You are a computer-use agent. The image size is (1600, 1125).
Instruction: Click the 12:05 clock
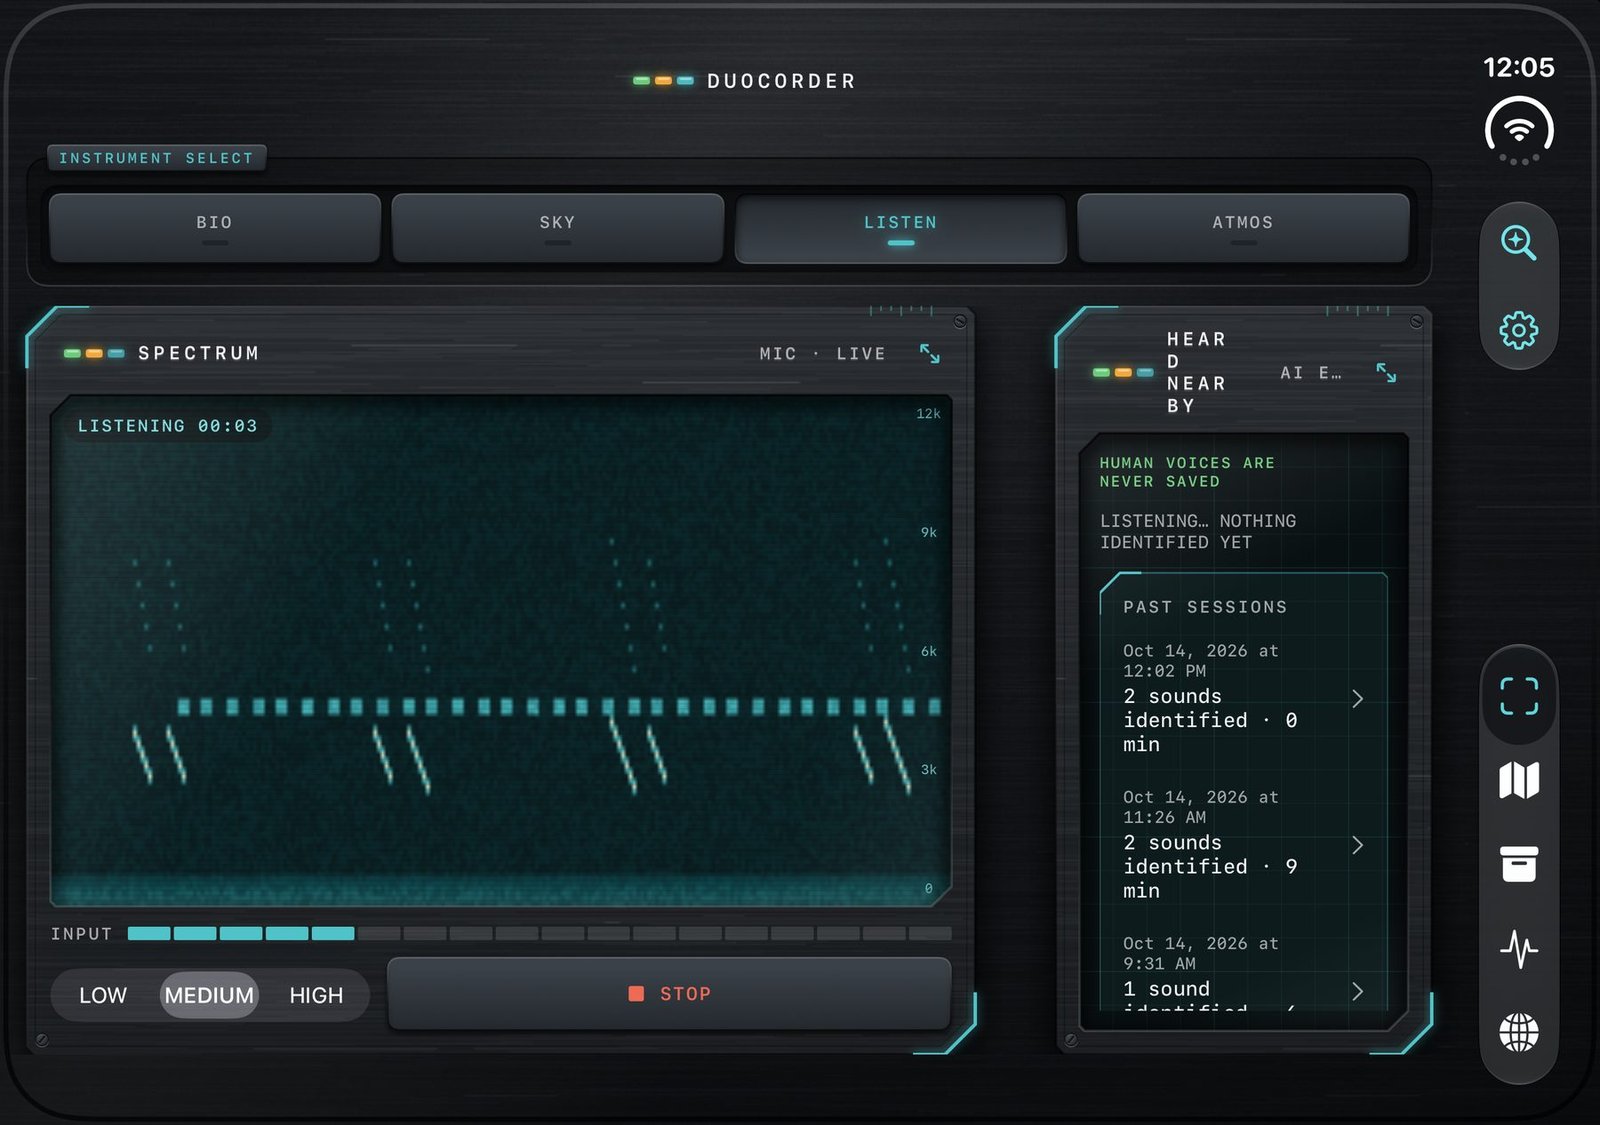(1518, 67)
